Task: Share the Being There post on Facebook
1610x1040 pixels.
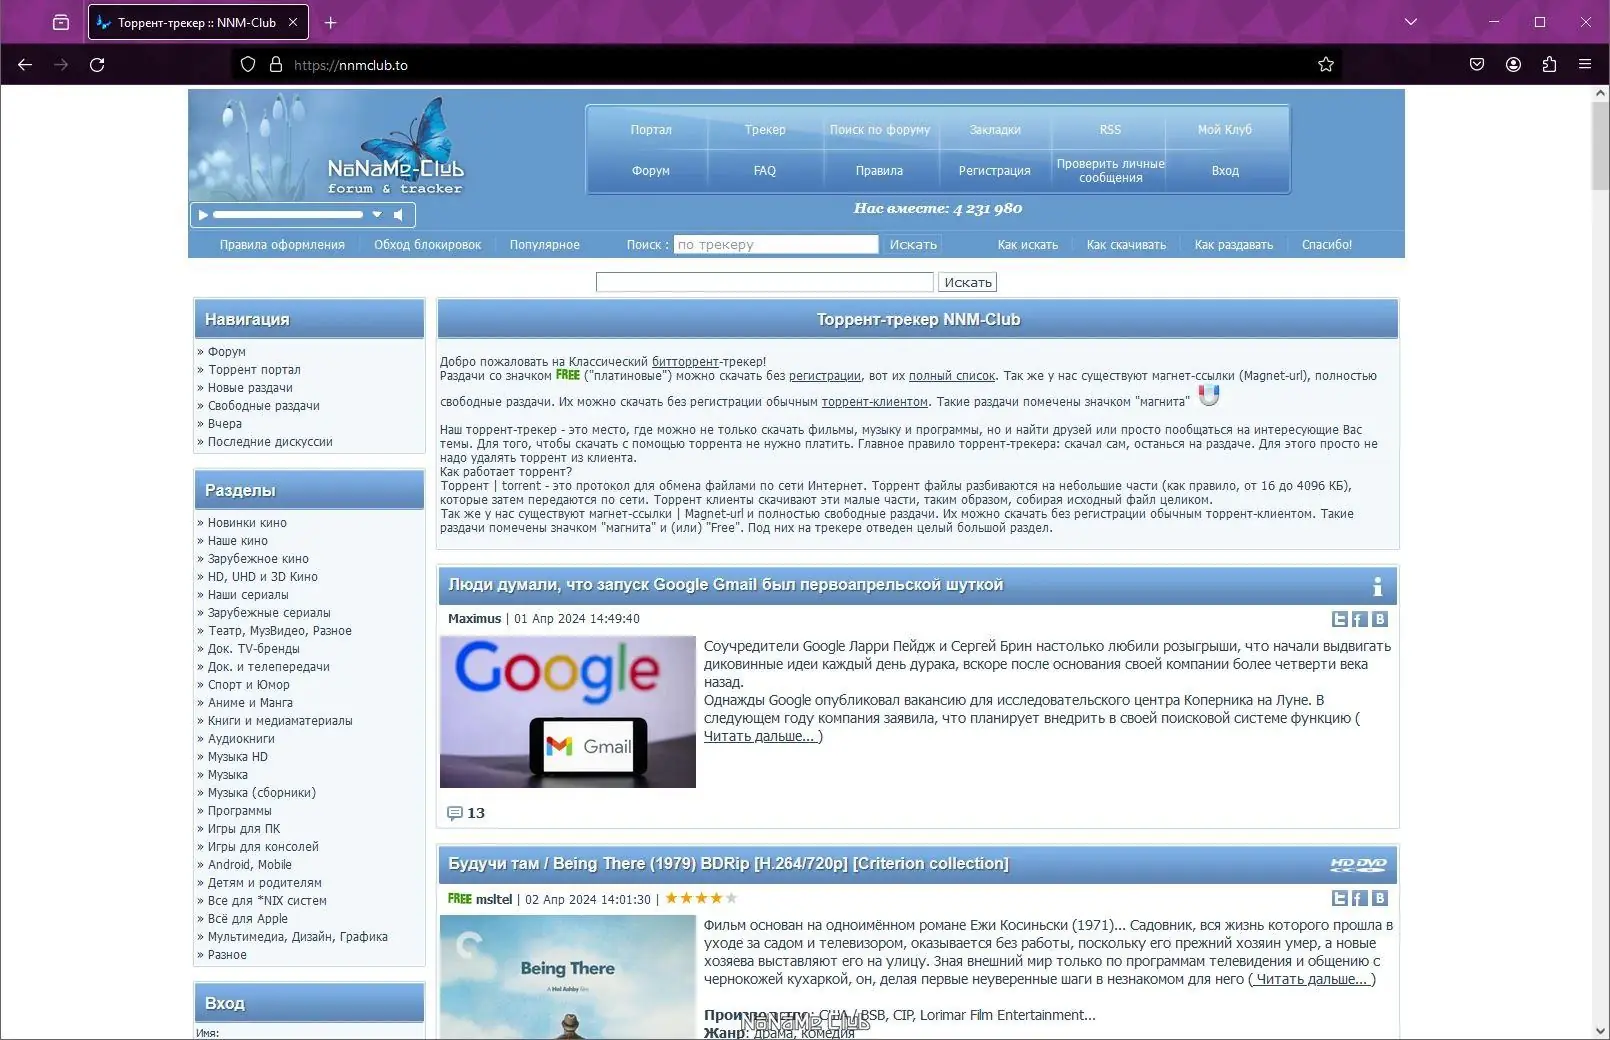Action: tap(1360, 898)
